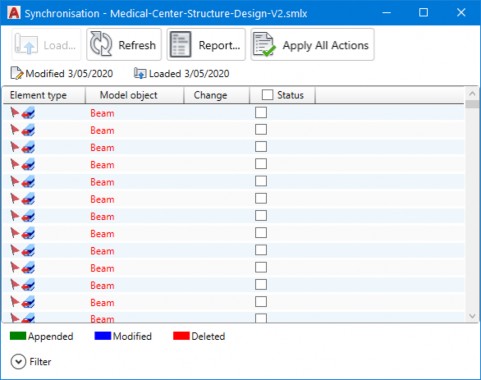The width and height of the screenshot is (481, 380).
Task: Click the Modified 3/05/2020 text
Action: (69, 73)
